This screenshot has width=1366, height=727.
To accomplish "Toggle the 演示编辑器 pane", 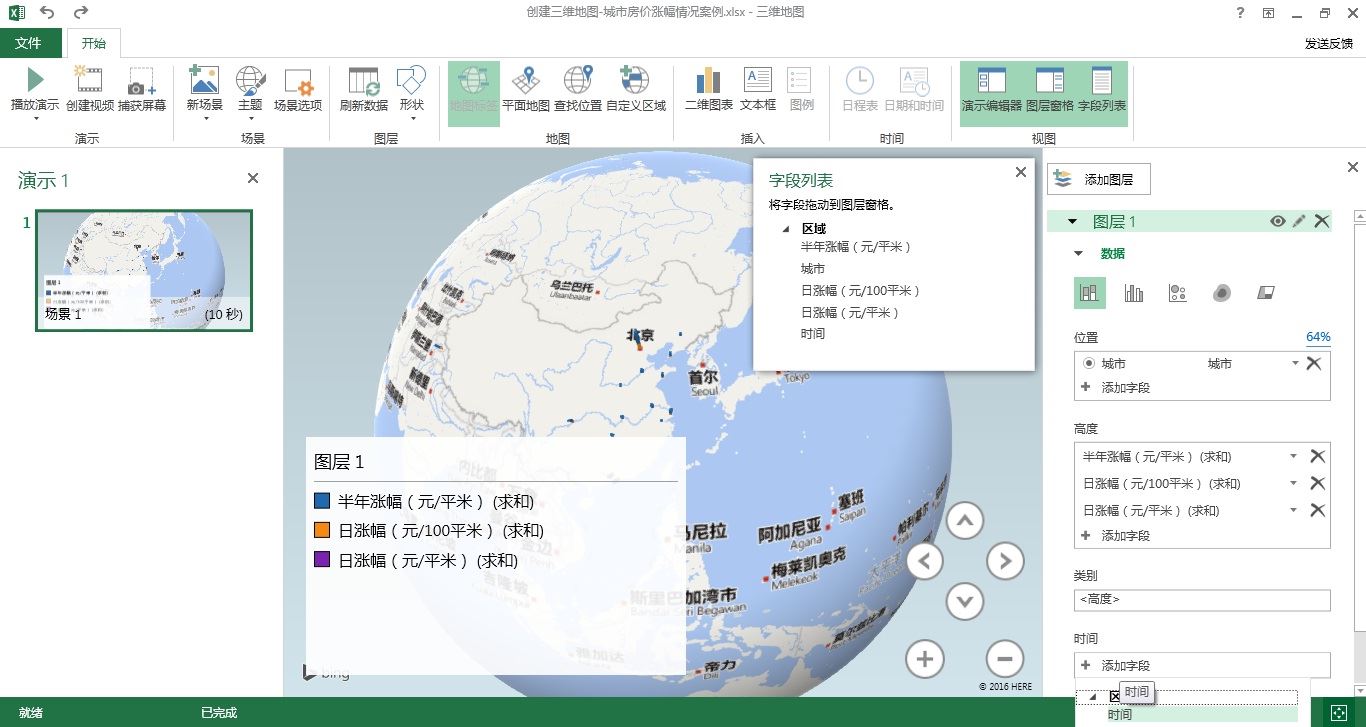I will coord(991,93).
